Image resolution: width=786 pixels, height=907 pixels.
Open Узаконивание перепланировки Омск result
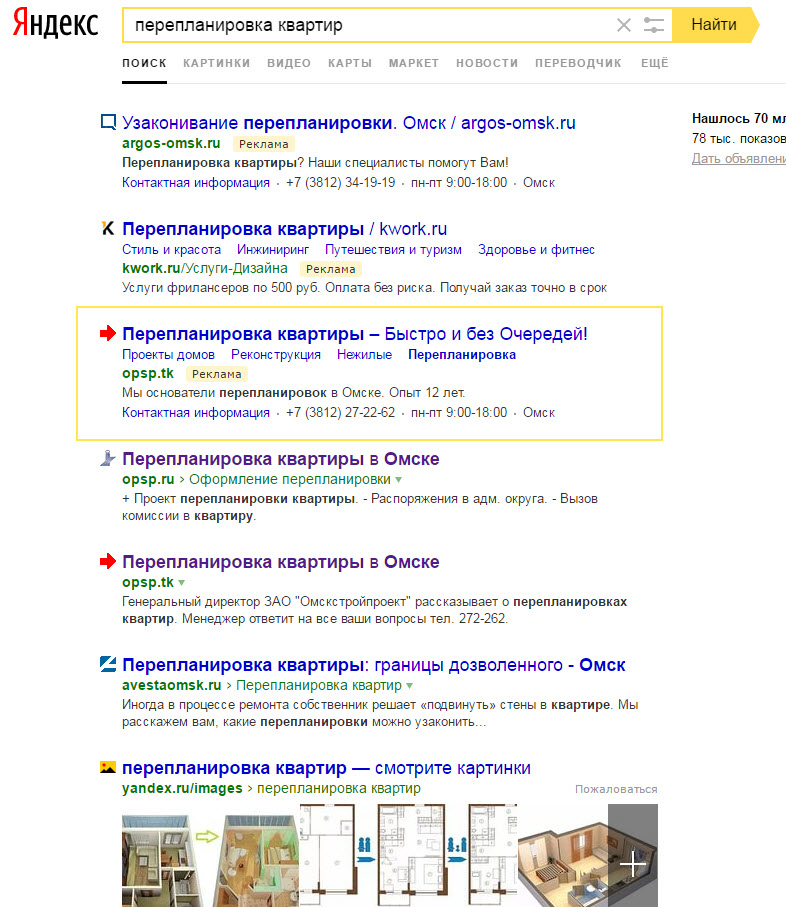(349, 123)
